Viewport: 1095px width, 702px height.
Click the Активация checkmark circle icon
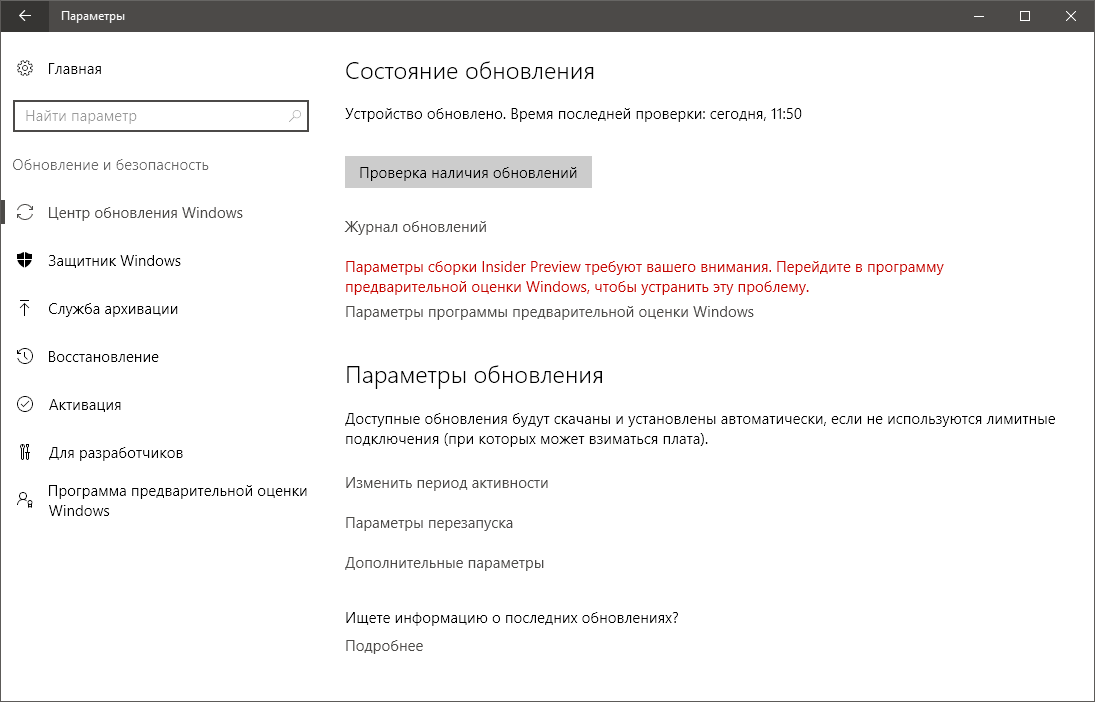(25, 405)
